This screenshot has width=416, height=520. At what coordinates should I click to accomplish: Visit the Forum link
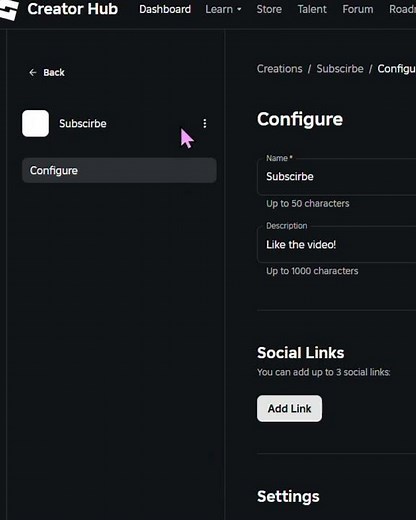click(x=358, y=9)
